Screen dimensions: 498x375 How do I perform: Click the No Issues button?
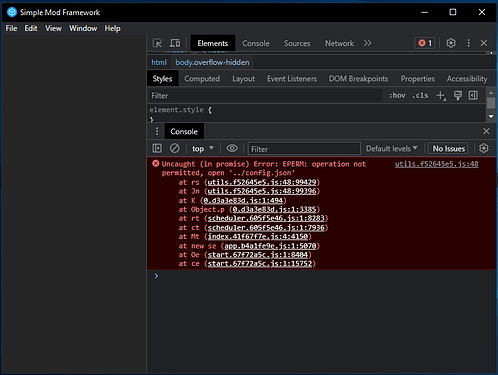click(448, 148)
